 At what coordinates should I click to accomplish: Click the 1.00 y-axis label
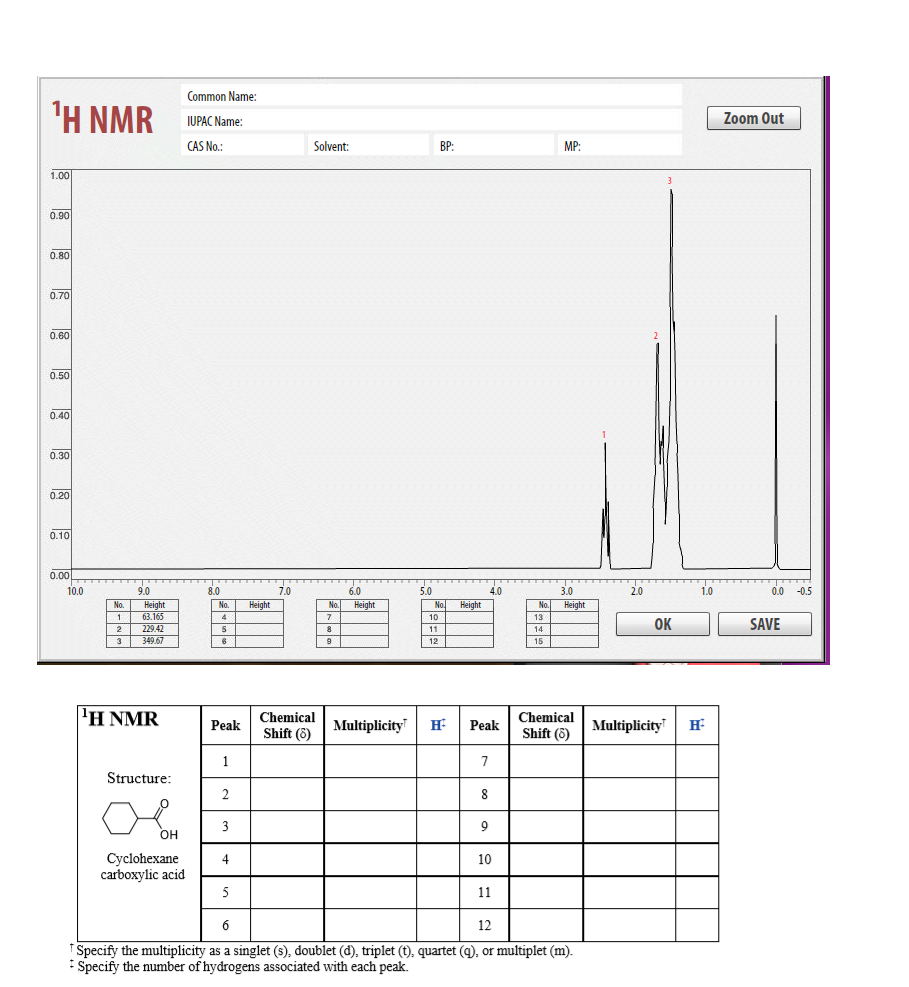click(x=60, y=176)
